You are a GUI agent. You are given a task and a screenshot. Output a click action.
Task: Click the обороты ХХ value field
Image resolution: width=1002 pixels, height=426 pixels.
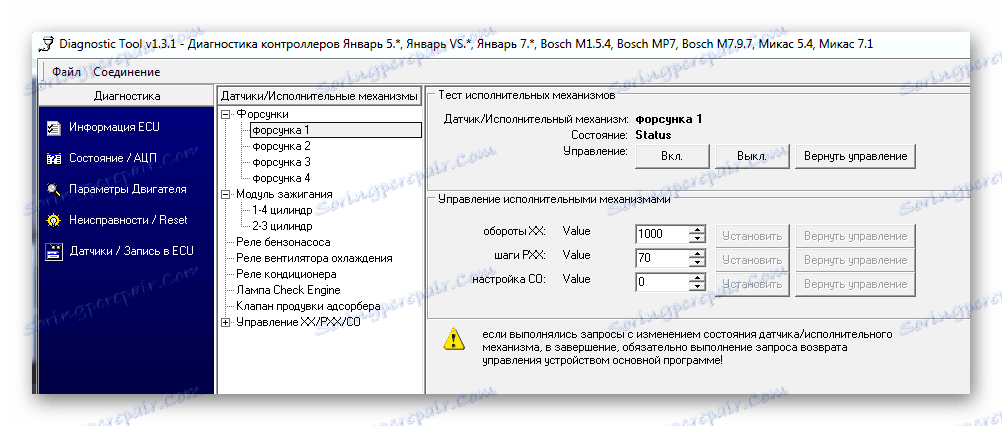click(662, 234)
